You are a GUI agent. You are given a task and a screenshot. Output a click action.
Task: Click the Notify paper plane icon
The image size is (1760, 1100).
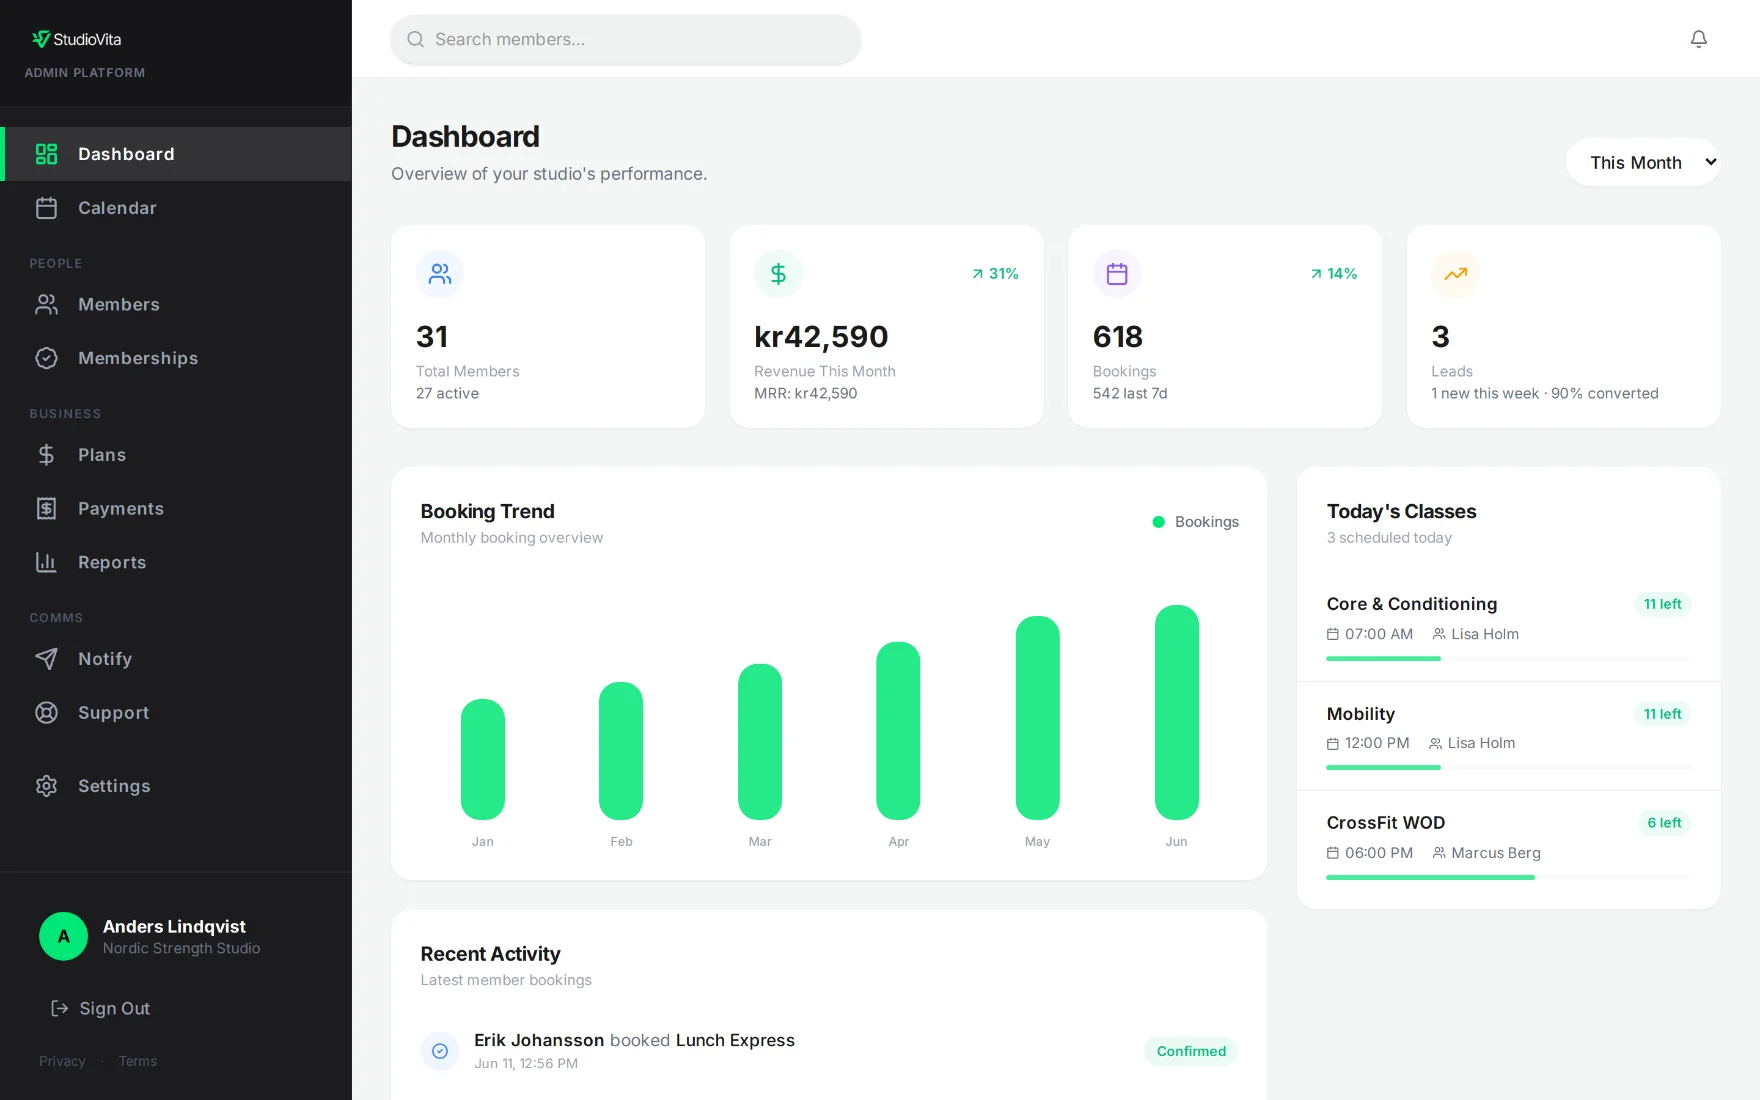pyautogui.click(x=46, y=659)
